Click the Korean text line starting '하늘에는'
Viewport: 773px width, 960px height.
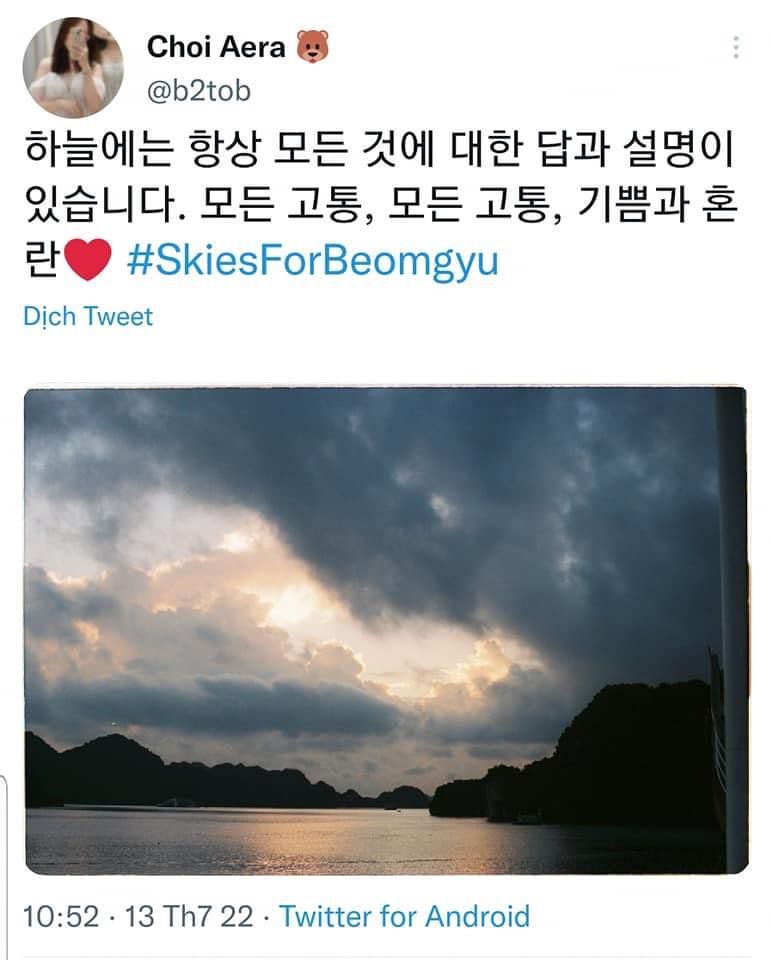[x=379, y=149]
